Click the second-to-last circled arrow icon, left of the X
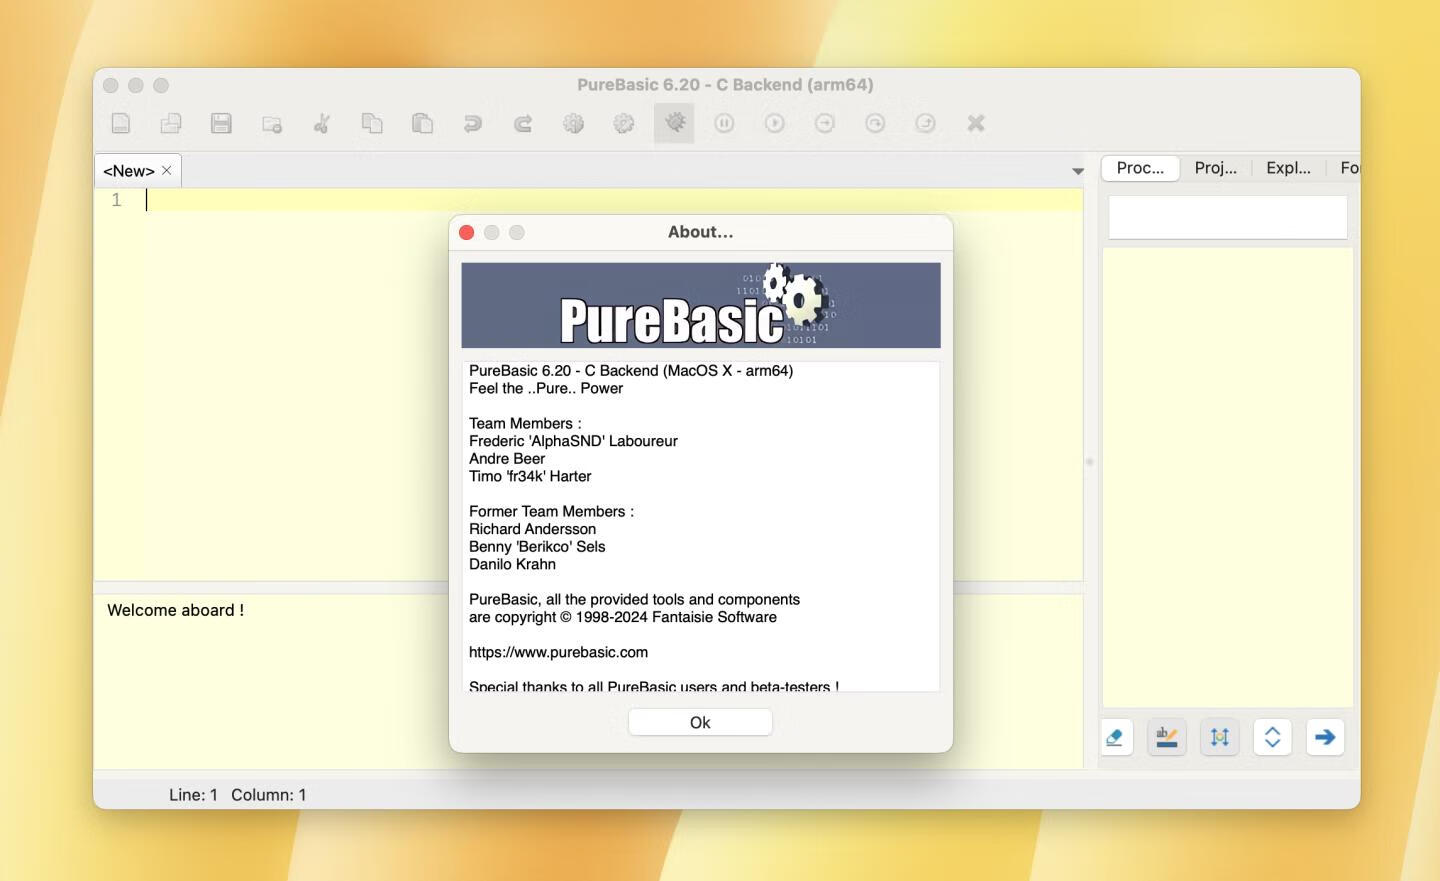1440x881 pixels. (x=875, y=123)
